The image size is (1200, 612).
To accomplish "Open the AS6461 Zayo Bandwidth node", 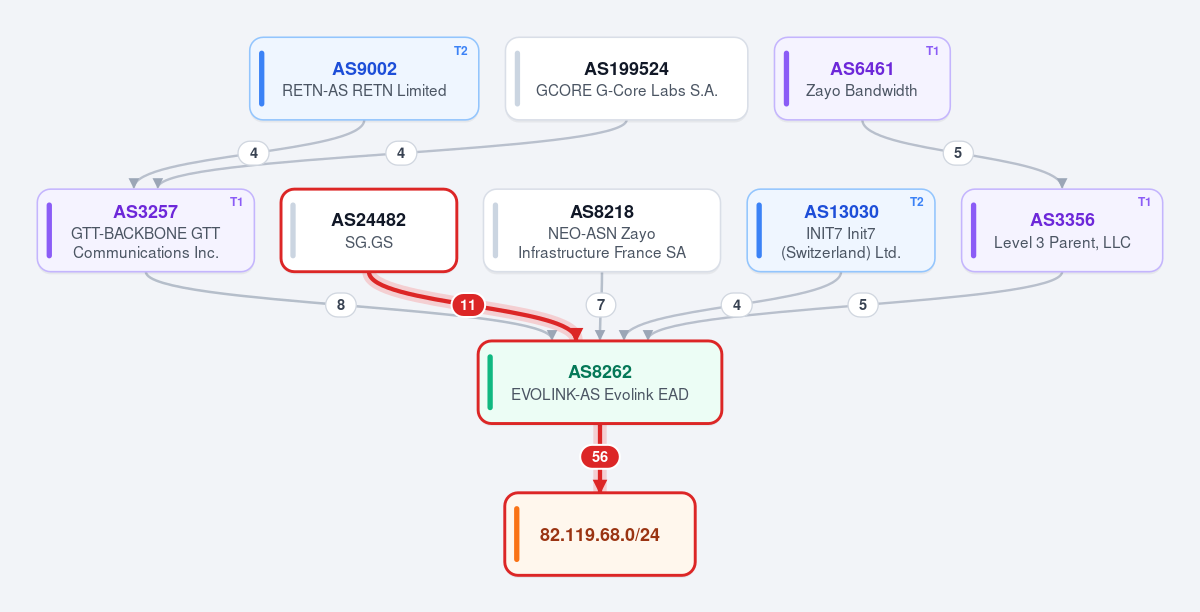I will tap(862, 79).
